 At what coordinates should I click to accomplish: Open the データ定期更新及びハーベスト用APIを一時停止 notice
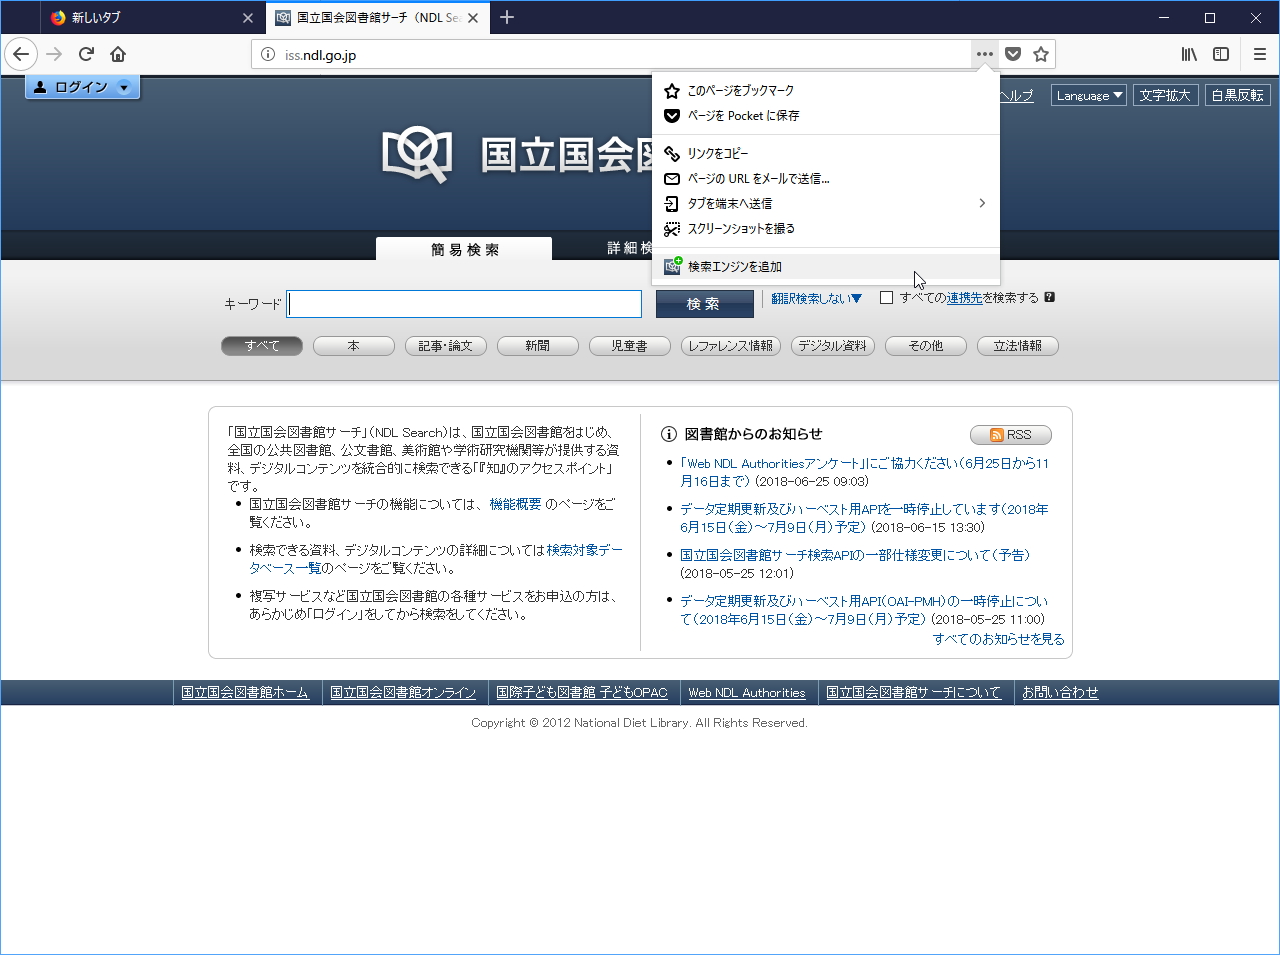click(x=864, y=518)
